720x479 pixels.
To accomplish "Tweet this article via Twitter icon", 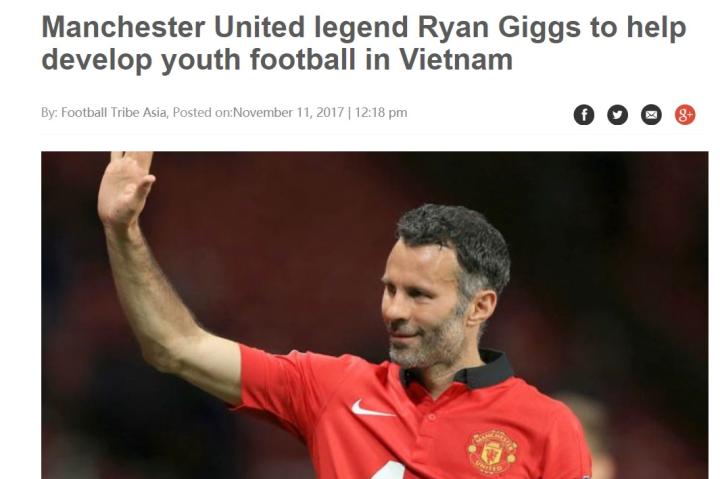I will (617, 115).
